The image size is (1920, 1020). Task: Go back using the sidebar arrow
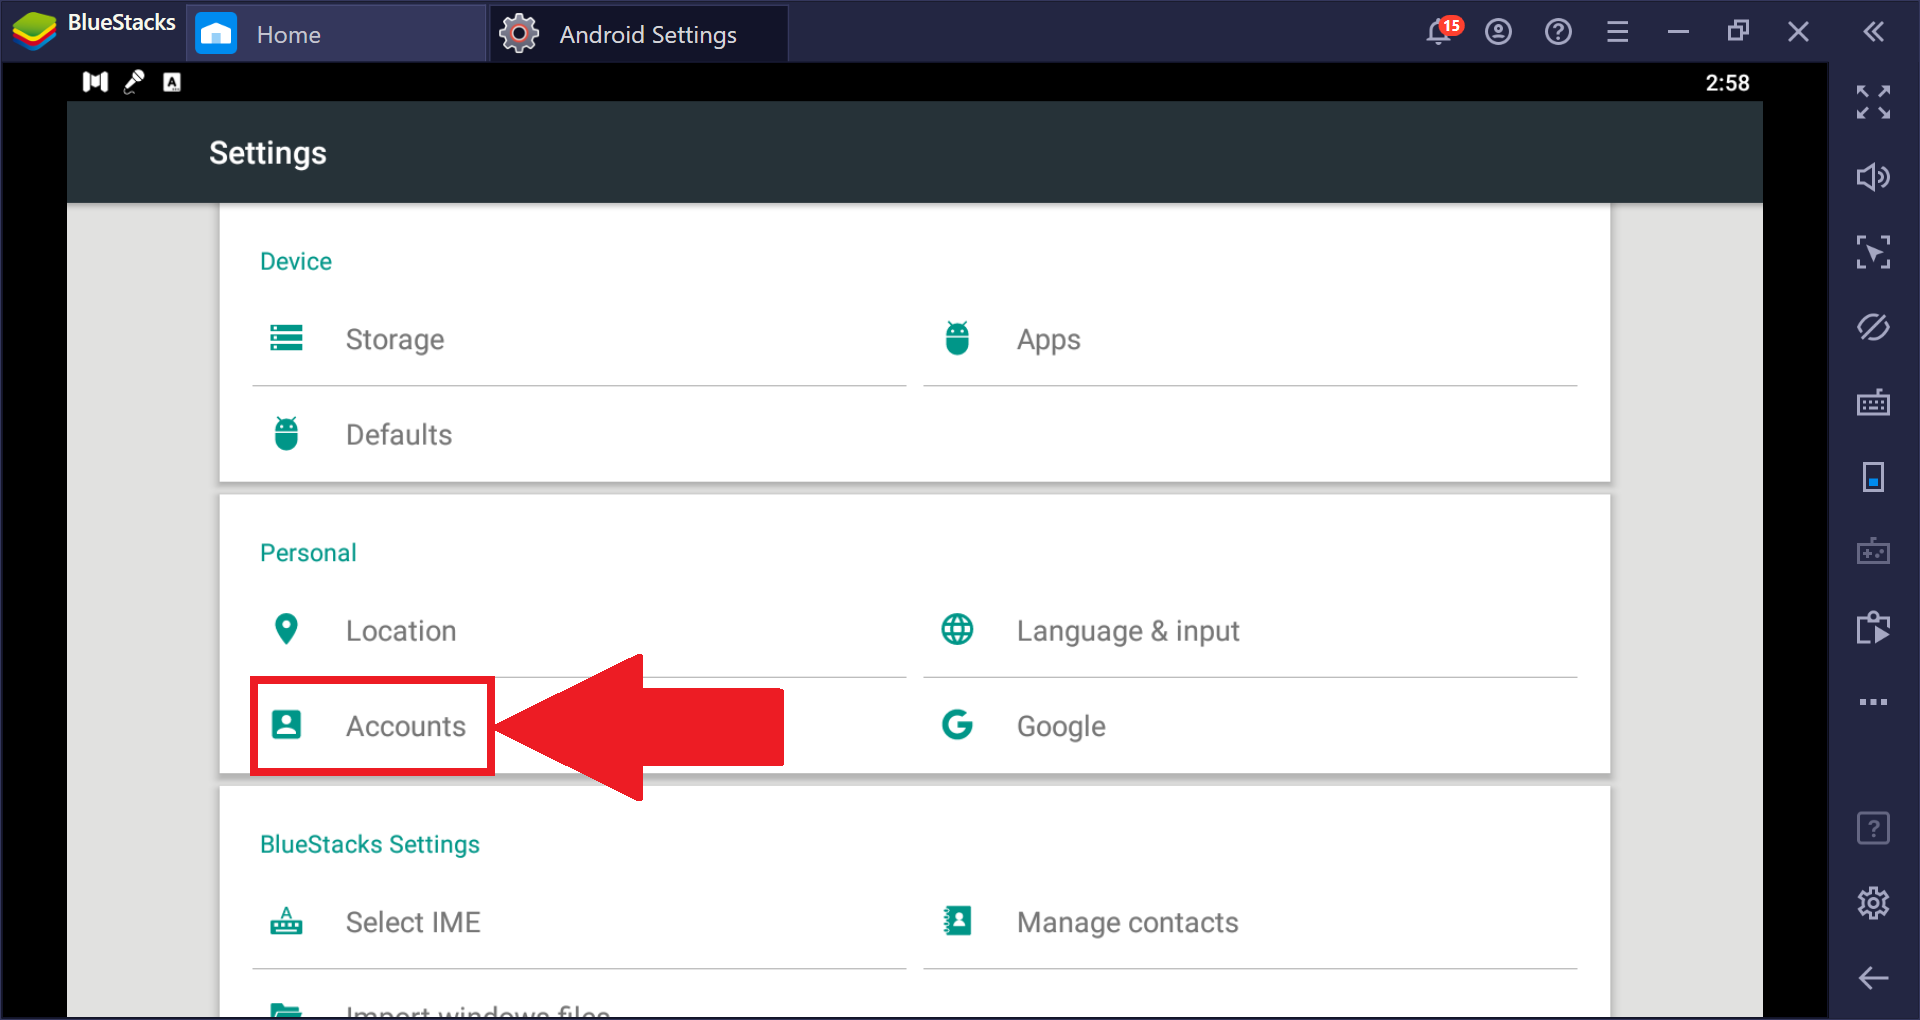[1873, 978]
